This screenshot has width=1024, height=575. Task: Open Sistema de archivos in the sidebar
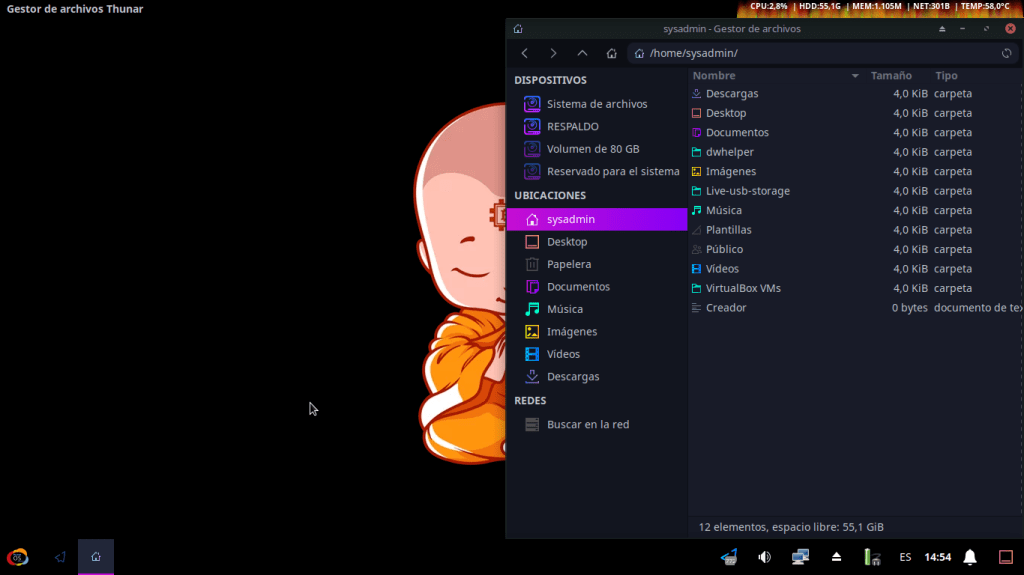(596, 104)
